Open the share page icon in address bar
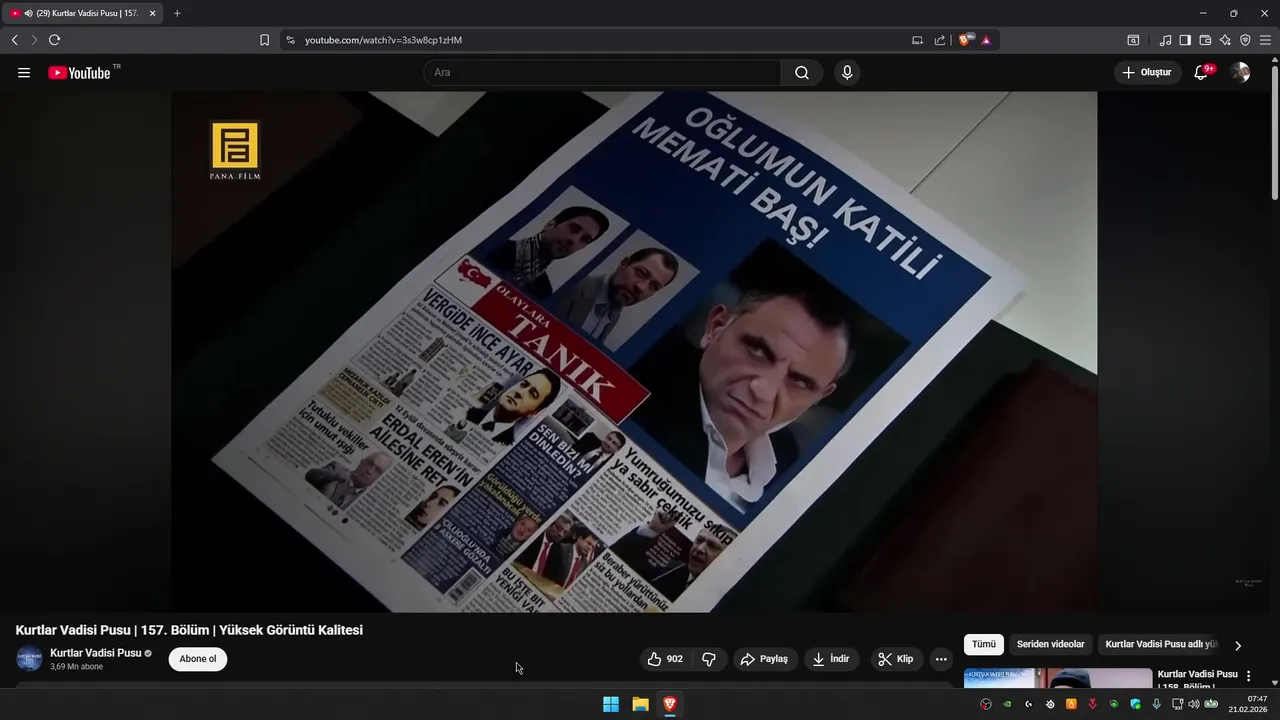Viewport: 1280px width, 720px height. pos(940,40)
